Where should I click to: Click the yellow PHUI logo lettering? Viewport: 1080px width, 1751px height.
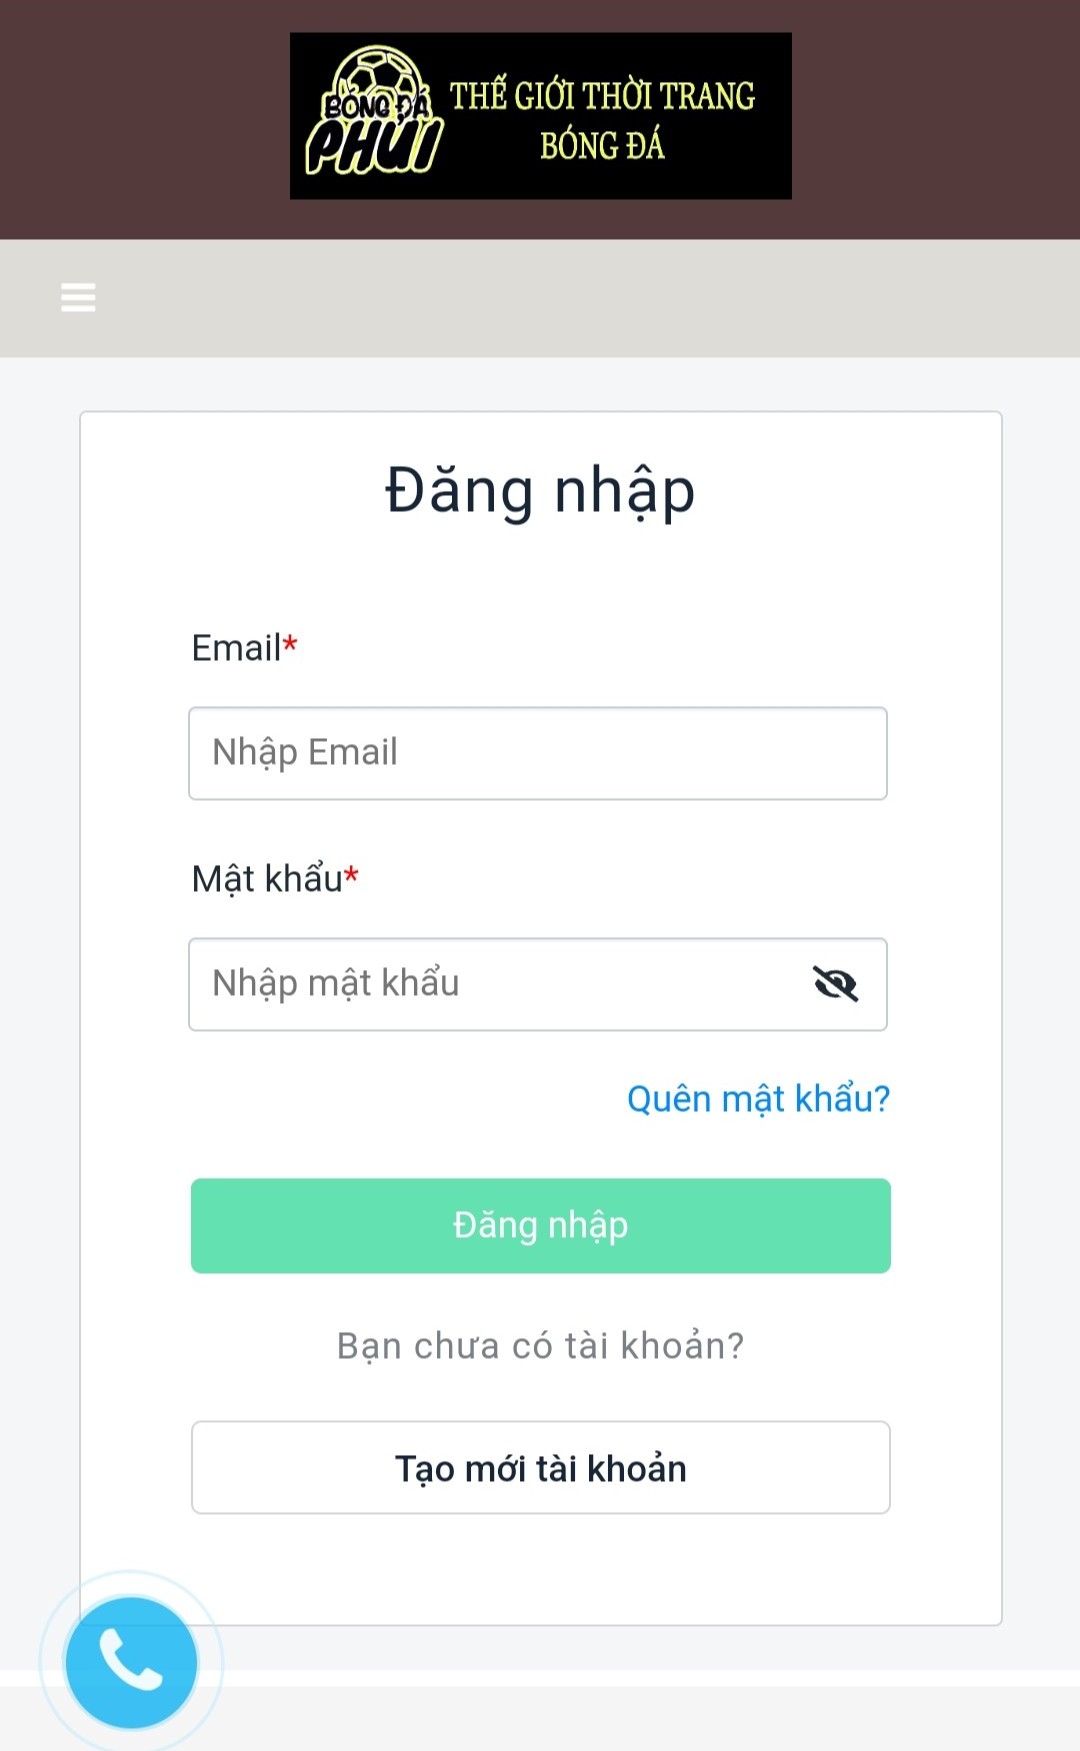(373, 146)
